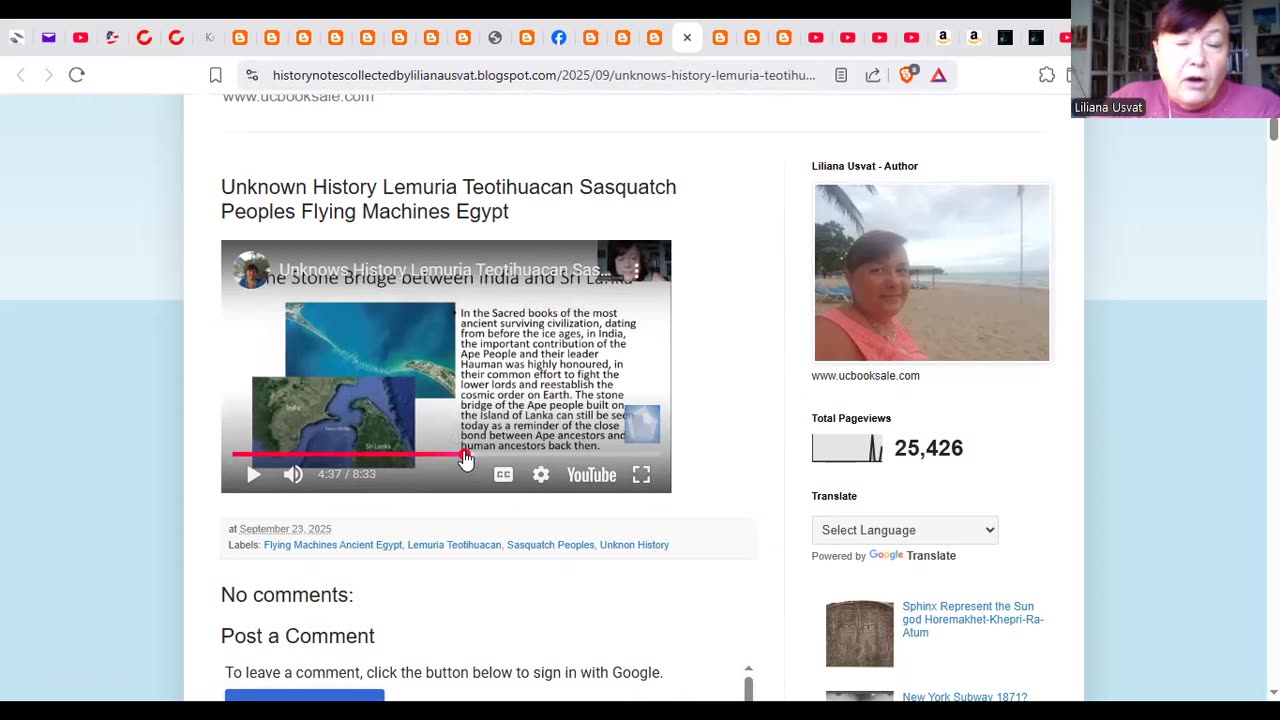Open the Sphinx Represent the Sun god link

[973, 619]
